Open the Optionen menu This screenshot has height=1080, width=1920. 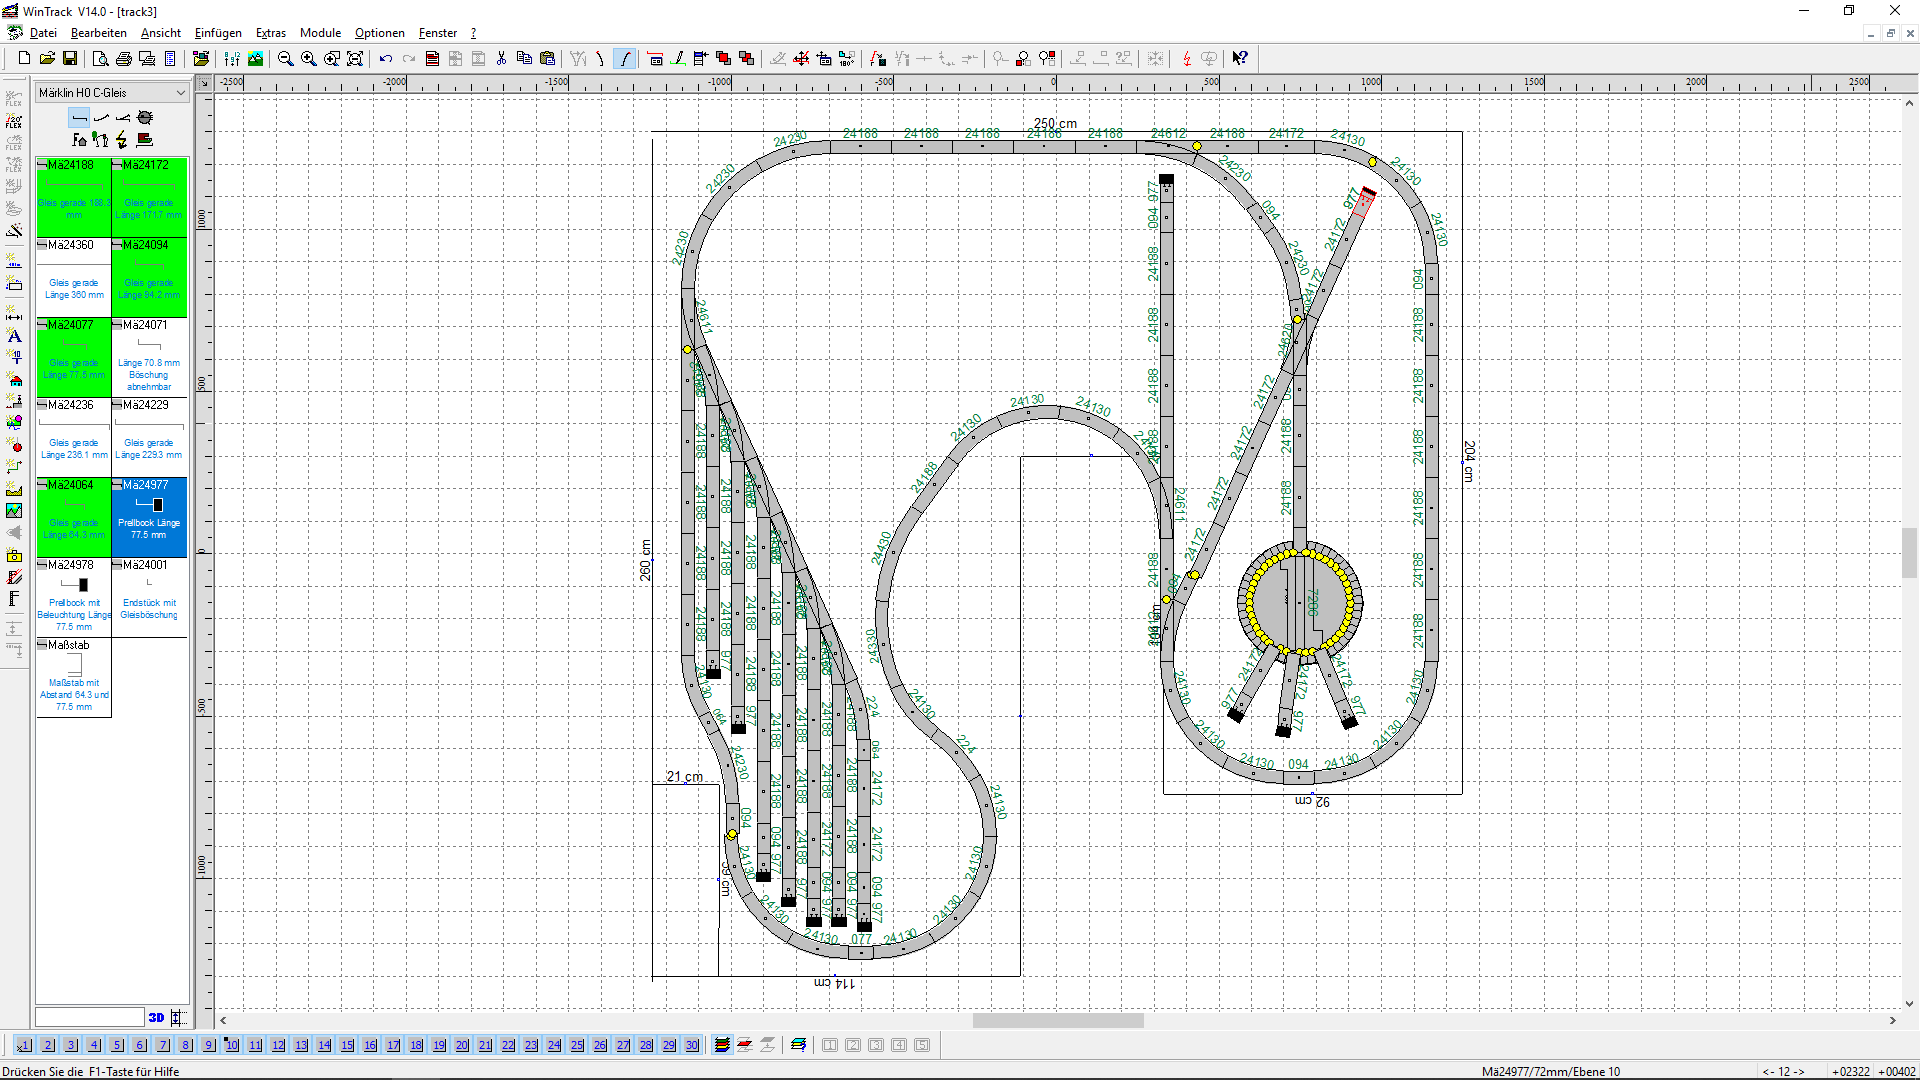(x=380, y=33)
